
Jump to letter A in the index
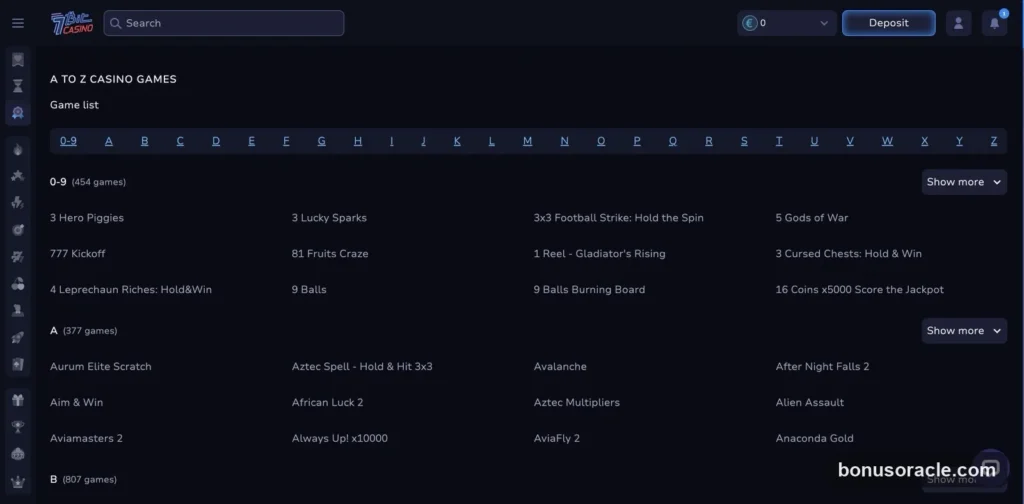[109, 141]
